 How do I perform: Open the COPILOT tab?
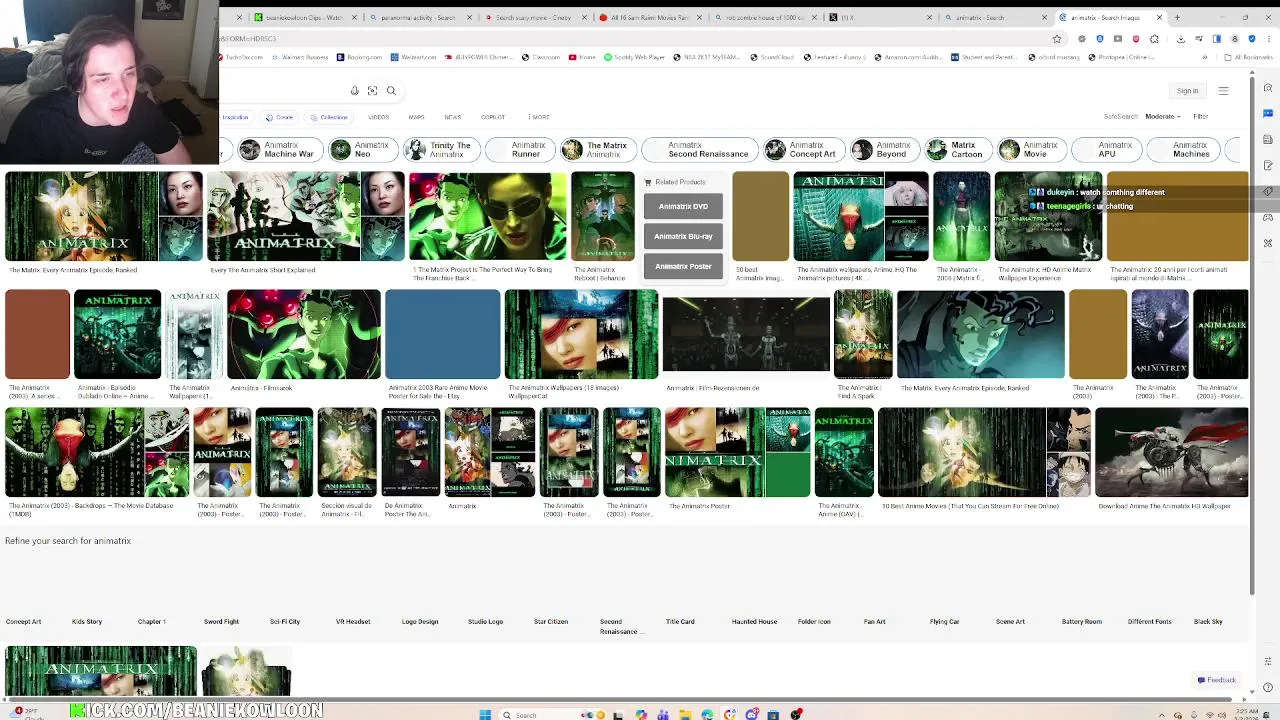pyautogui.click(x=493, y=117)
